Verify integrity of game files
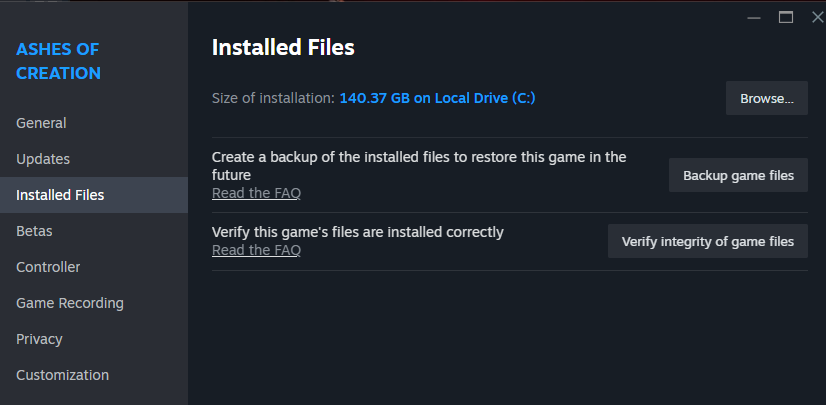The image size is (826, 405). [x=707, y=241]
